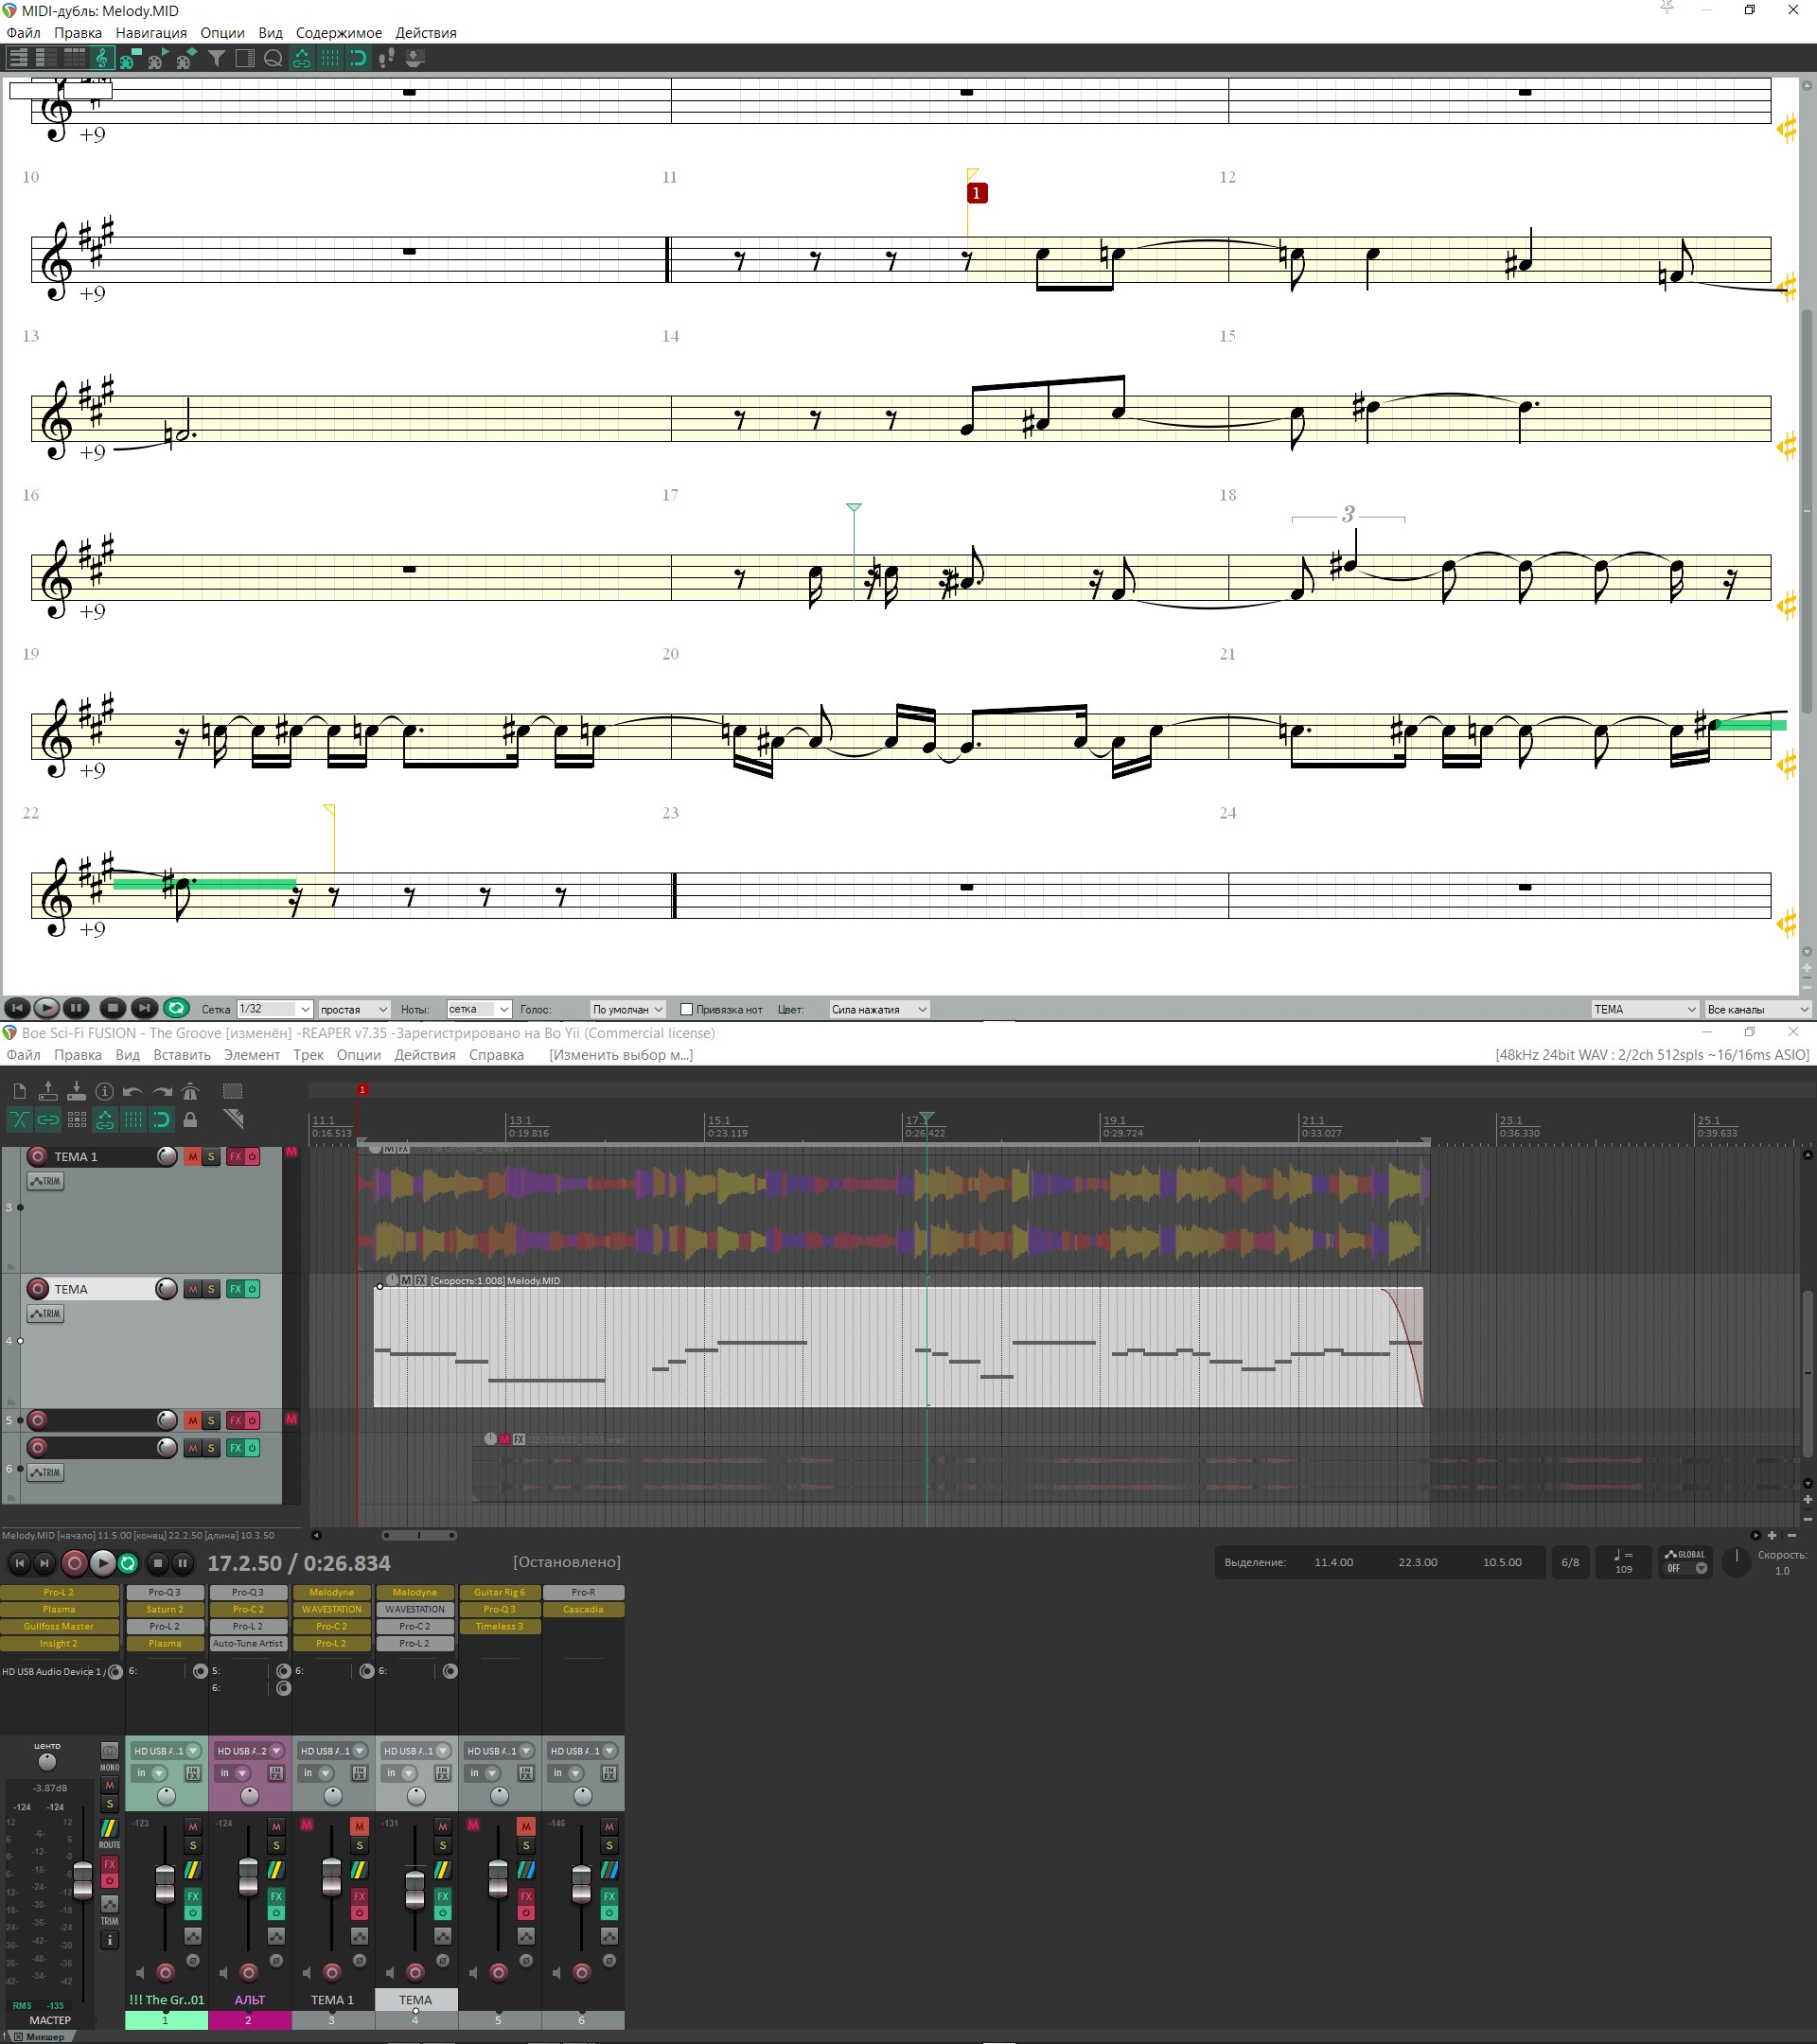Image resolution: width=1817 pixels, height=2044 pixels.
Task: Click the Melodyne plugin on track 3
Action: click(331, 1592)
